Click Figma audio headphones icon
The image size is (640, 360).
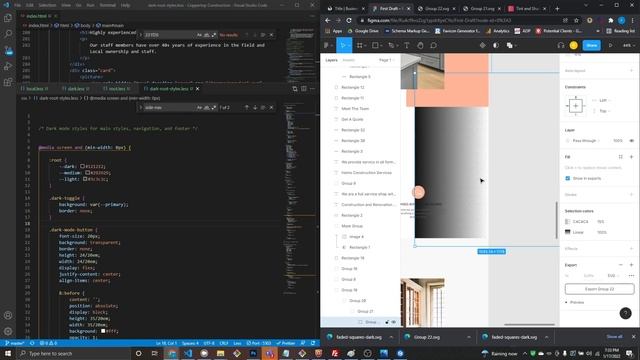click(561, 45)
